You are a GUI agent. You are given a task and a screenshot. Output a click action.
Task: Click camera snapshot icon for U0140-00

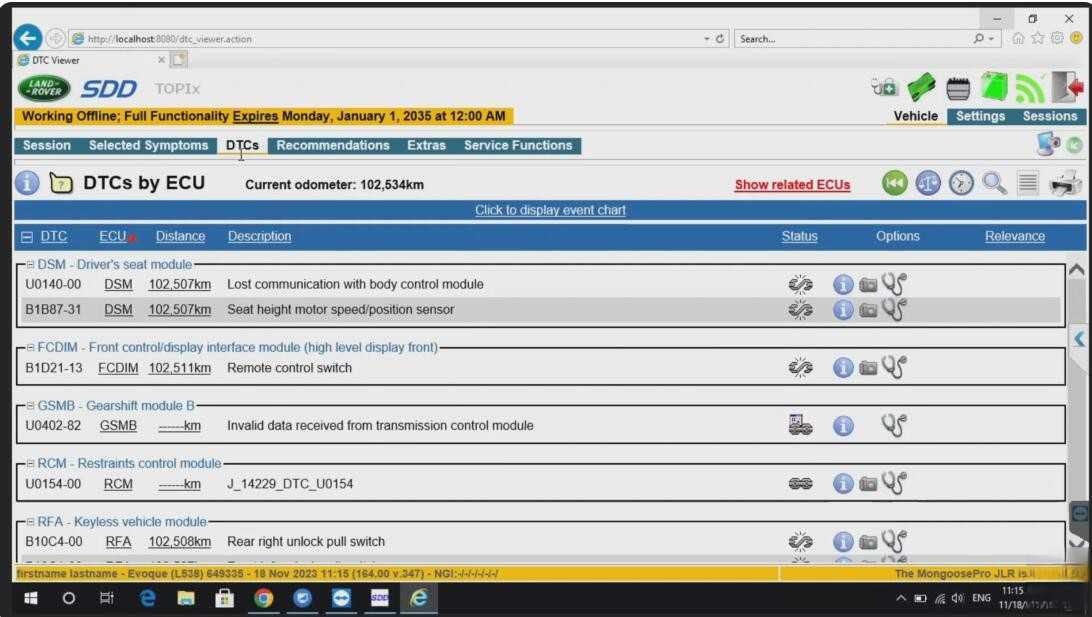868,285
